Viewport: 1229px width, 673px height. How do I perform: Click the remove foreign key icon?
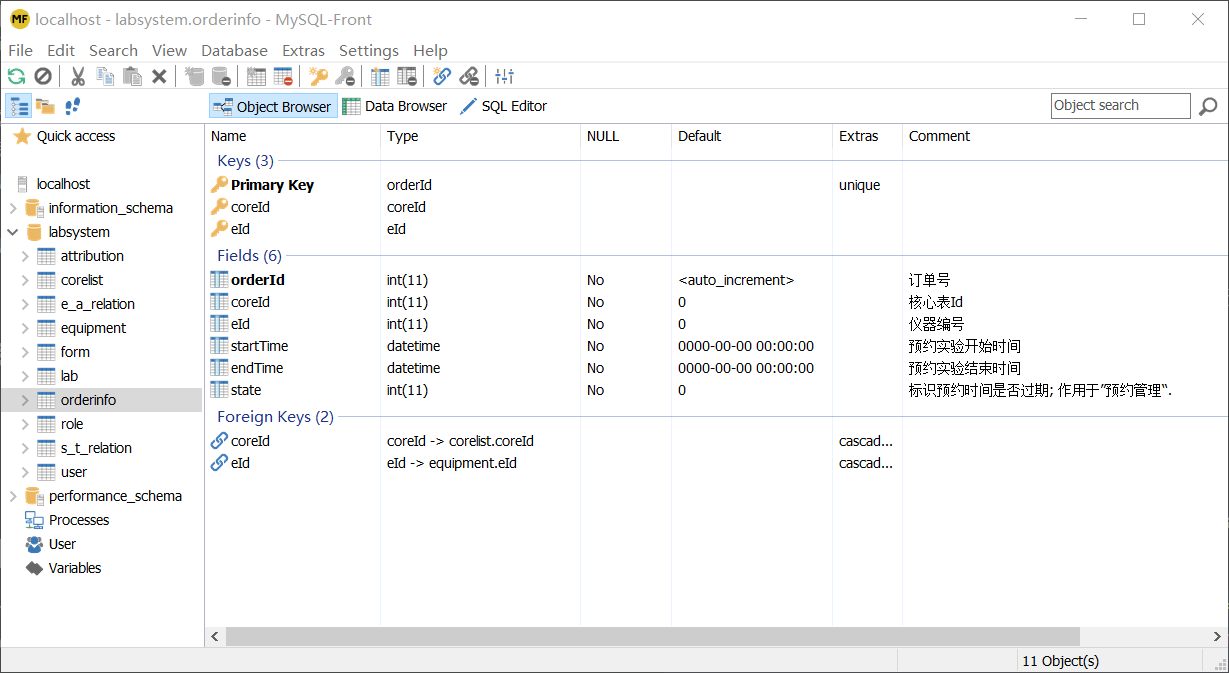(468, 76)
